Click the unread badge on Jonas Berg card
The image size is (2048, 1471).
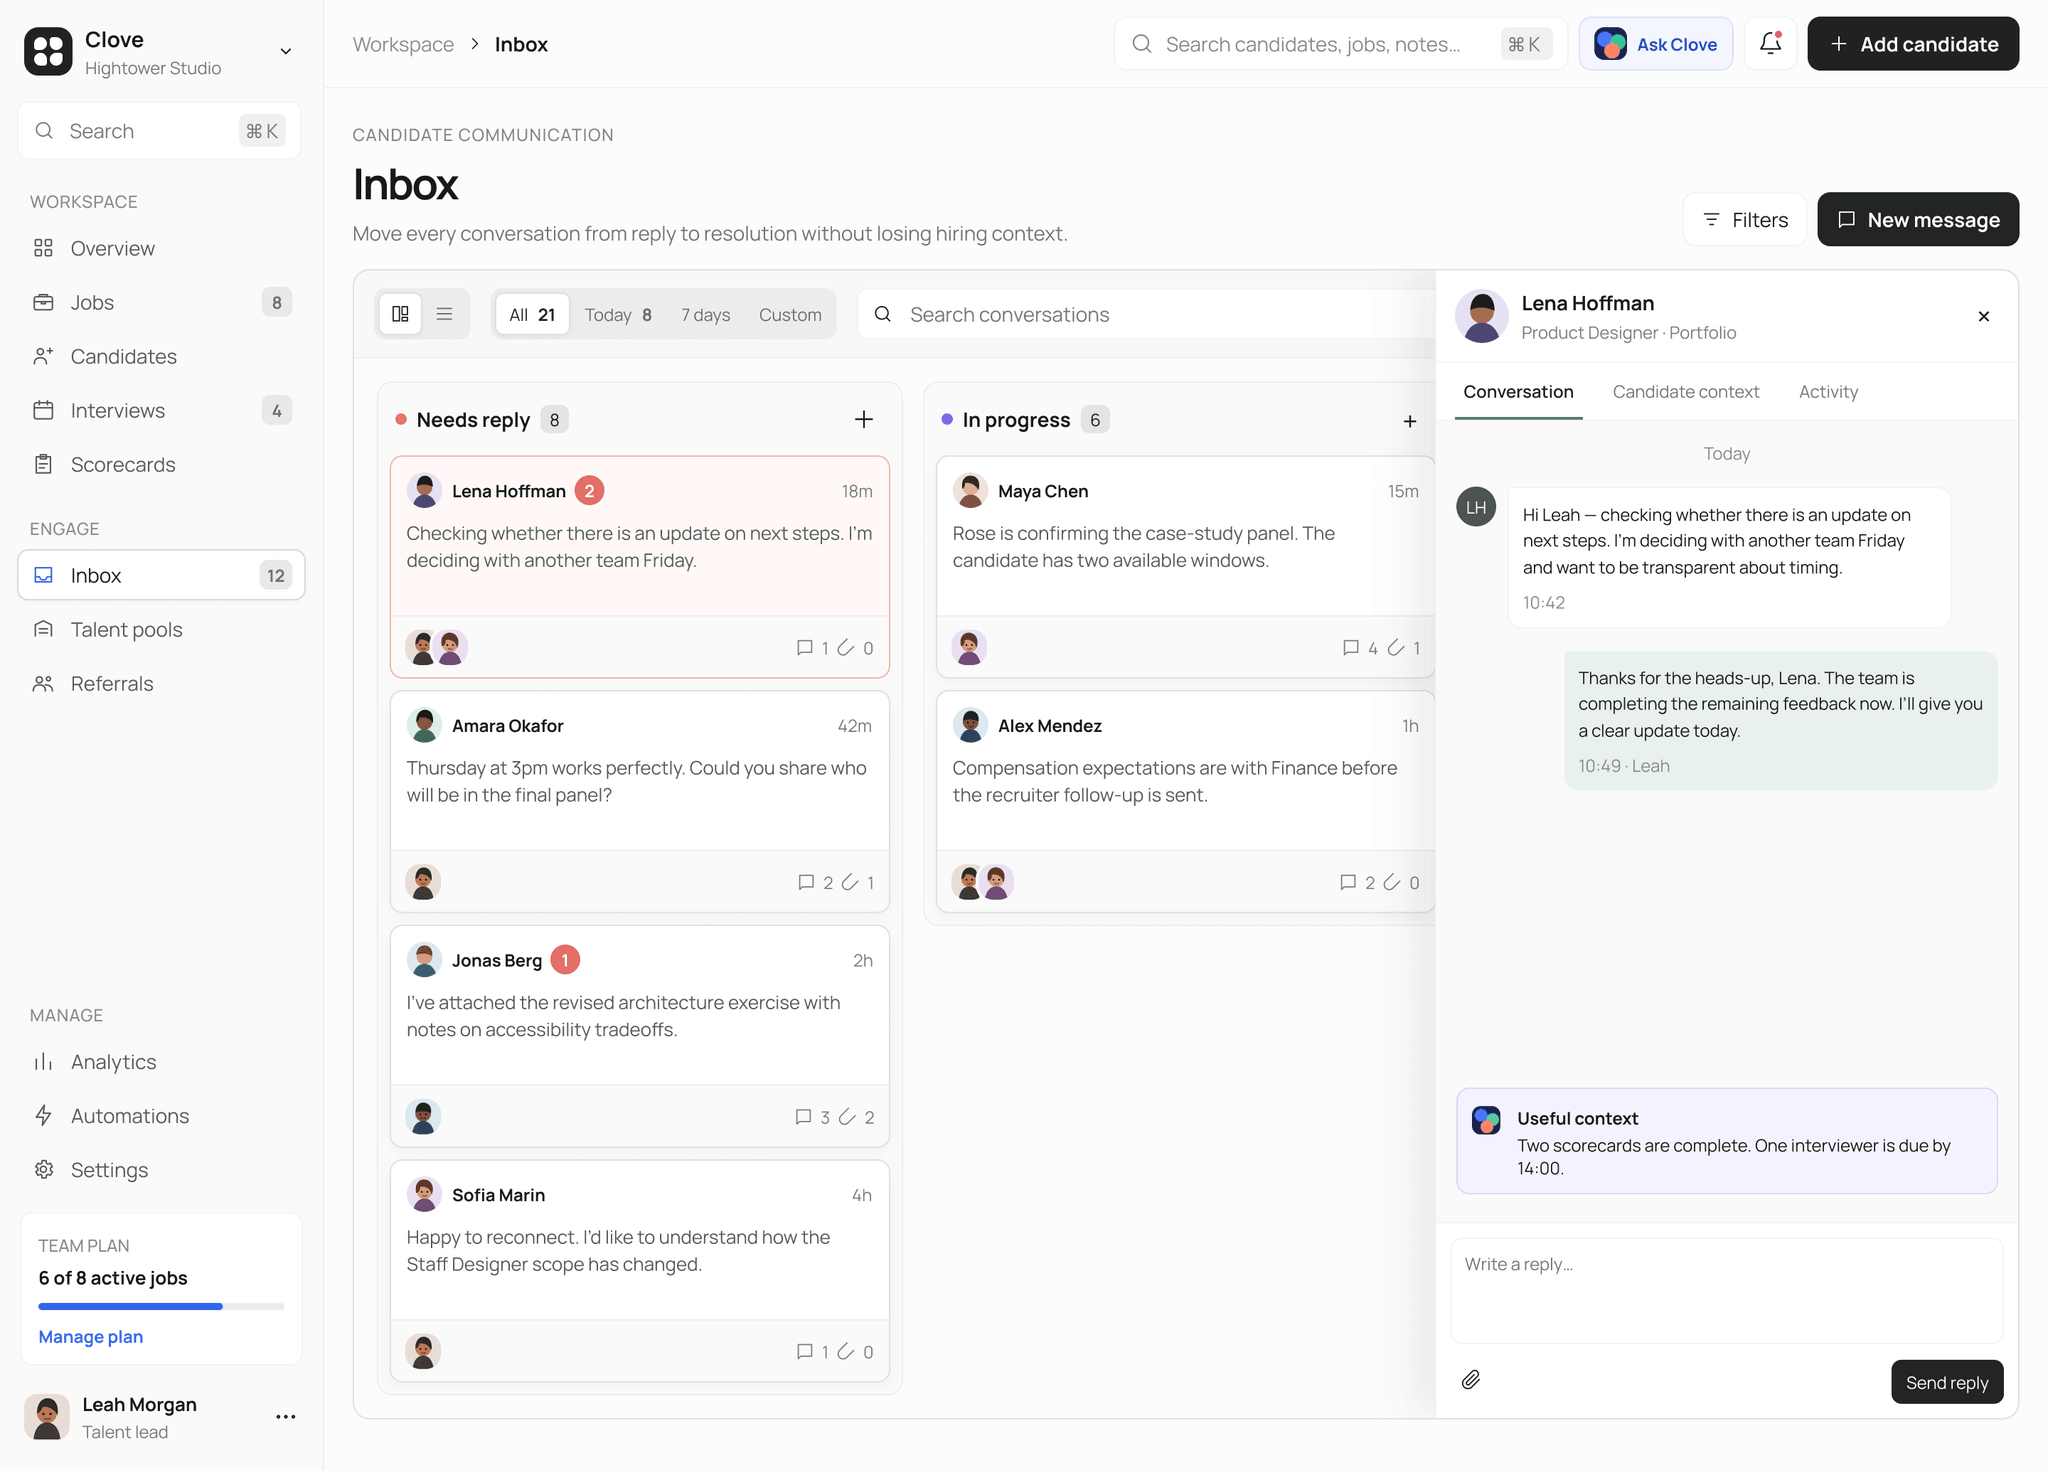[x=565, y=960]
